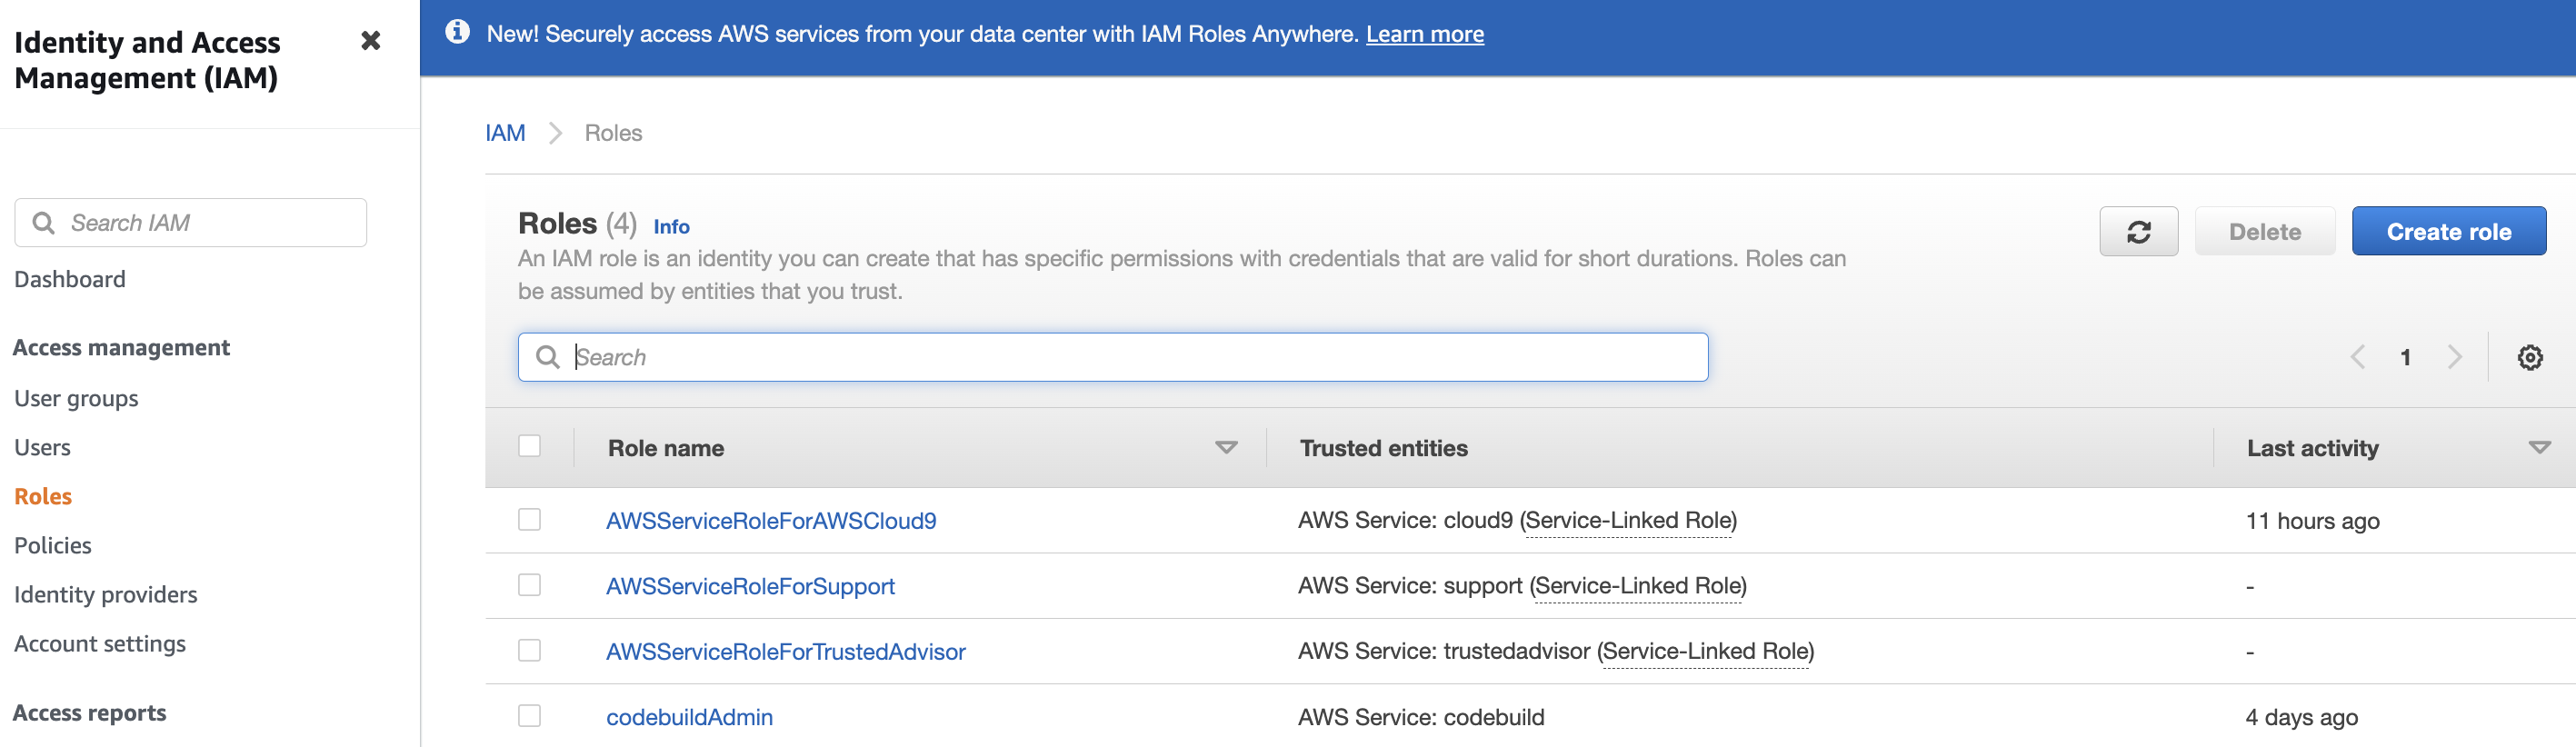Select the AWSServiceRoleForSupport row checkbox

coord(529,585)
